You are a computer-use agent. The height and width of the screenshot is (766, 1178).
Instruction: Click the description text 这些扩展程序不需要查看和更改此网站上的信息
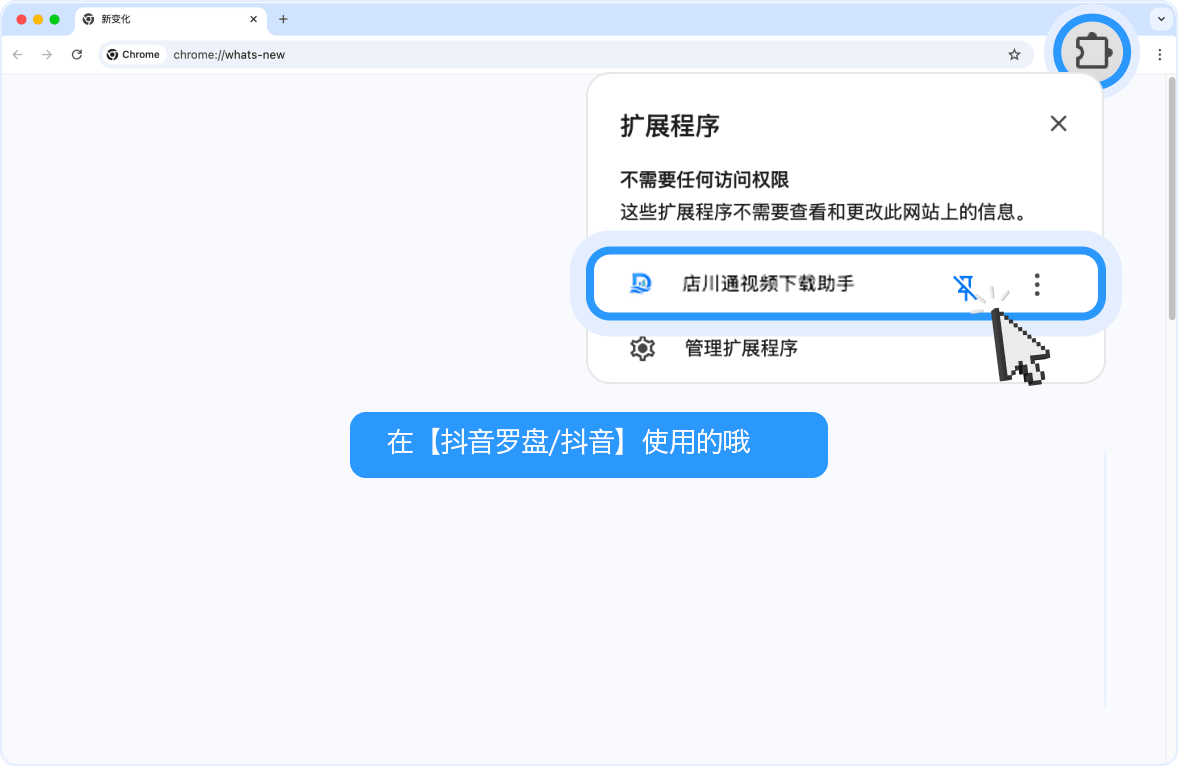pyautogui.click(x=824, y=213)
